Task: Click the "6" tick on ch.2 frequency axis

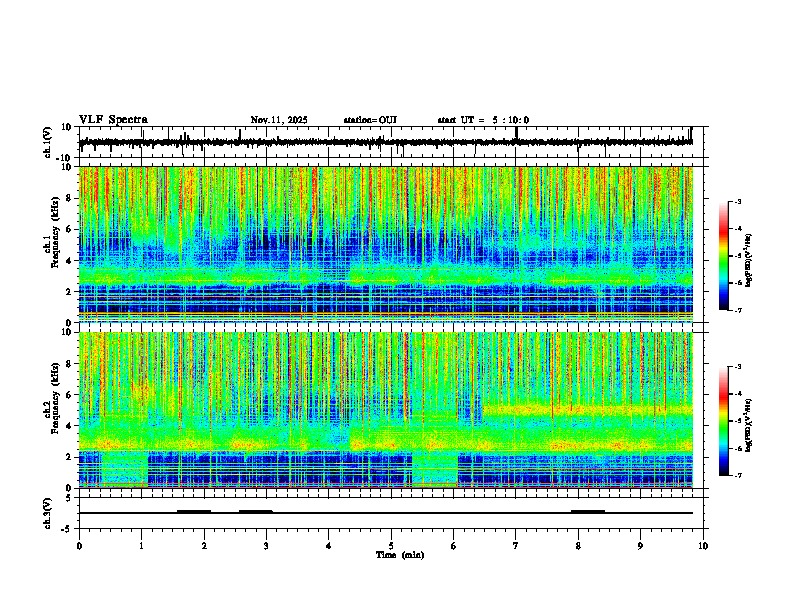Action: (x=71, y=395)
